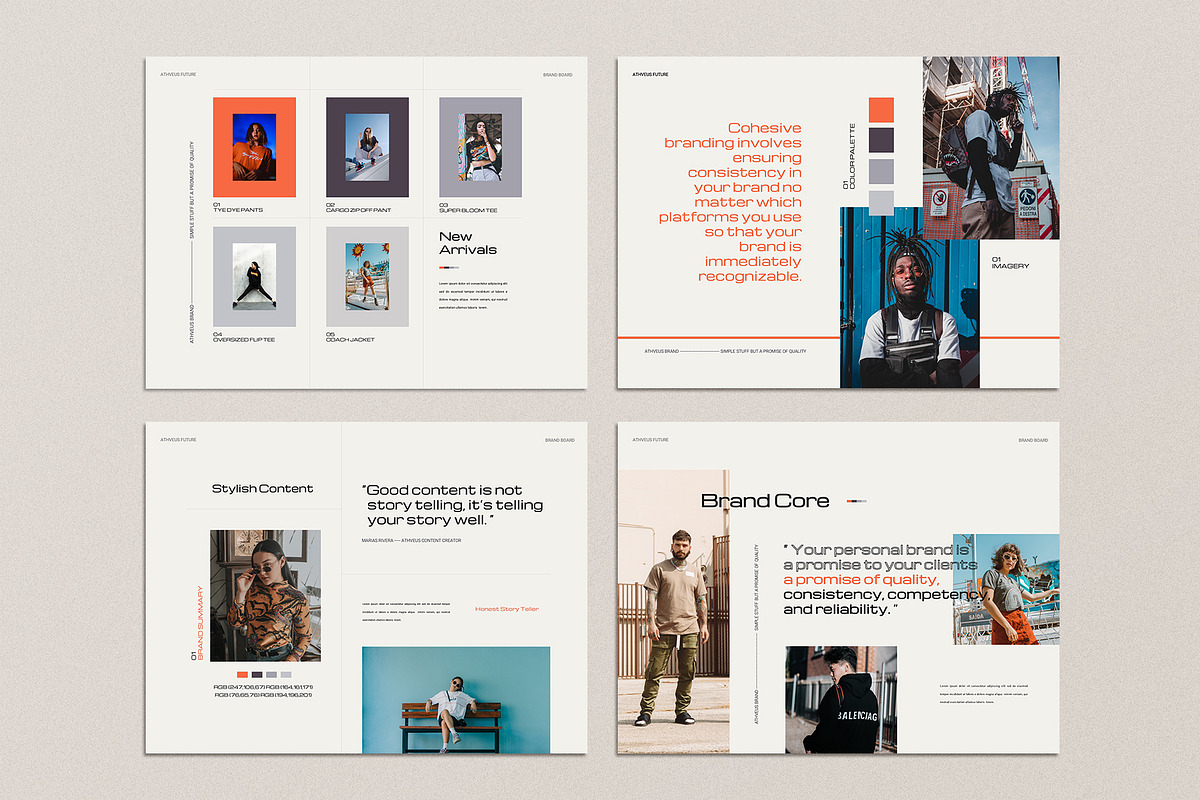Click the "01 TYE DYE PANTS" caption
Screen dimensions: 1200x800
(238, 207)
